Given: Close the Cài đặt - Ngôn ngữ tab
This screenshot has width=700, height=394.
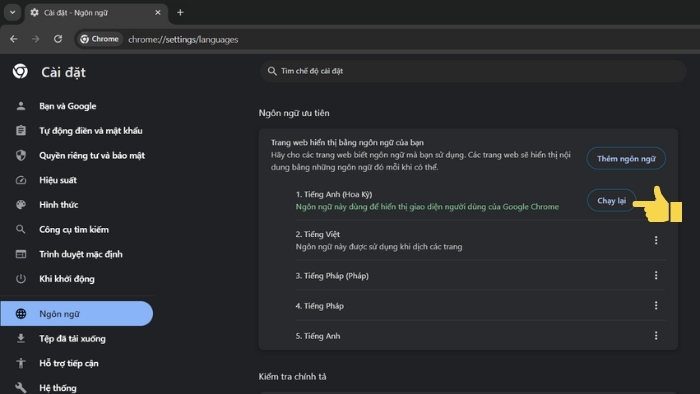Looking at the screenshot, I should 158,12.
